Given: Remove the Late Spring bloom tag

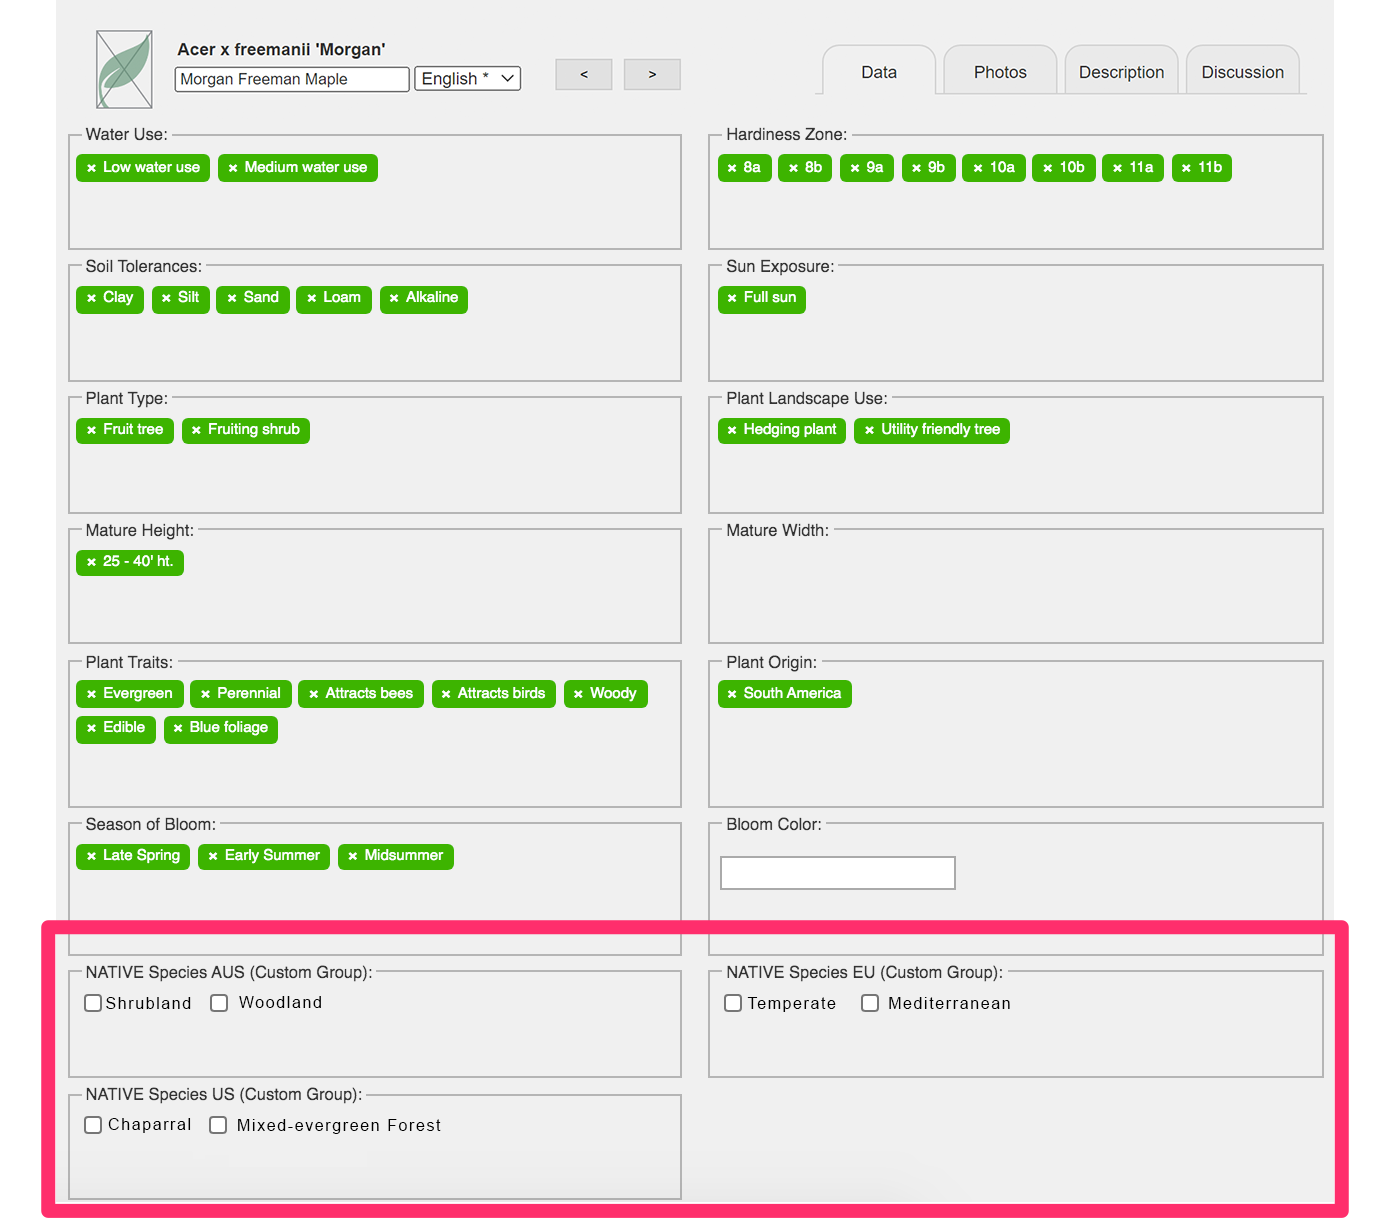Looking at the screenshot, I should [x=91, y=856].
